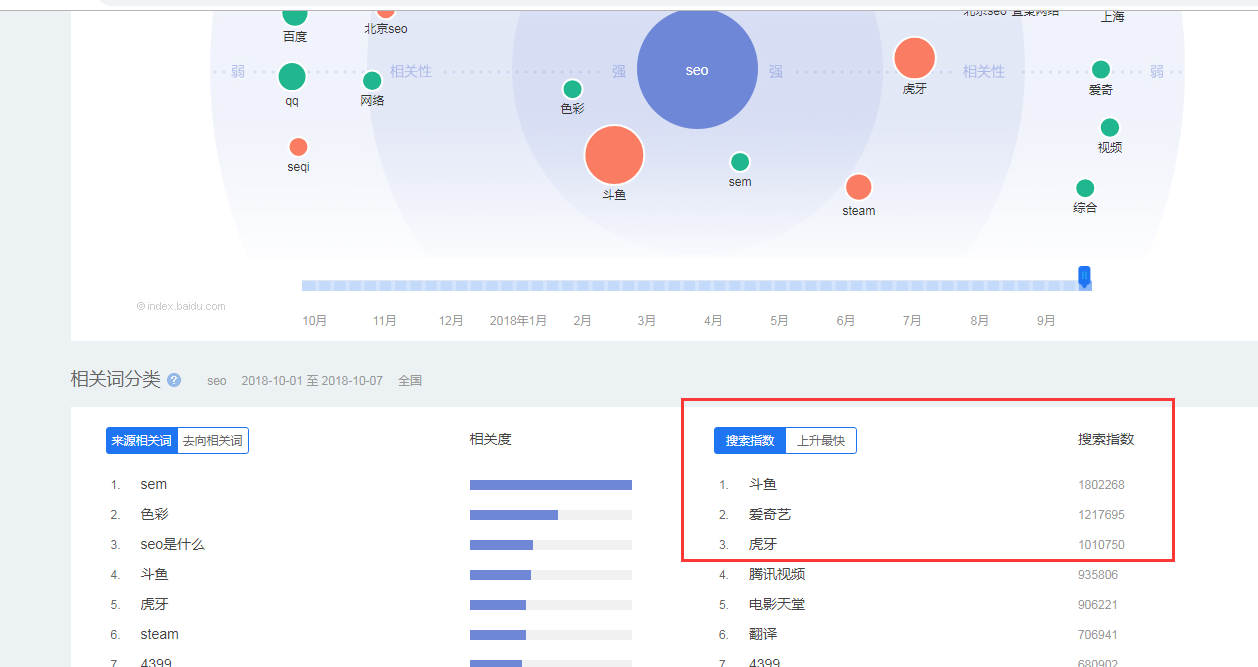This screenshot has width=1258, height=667.
Task: Select the green 色彩 bubble
Action: (572, 89)
